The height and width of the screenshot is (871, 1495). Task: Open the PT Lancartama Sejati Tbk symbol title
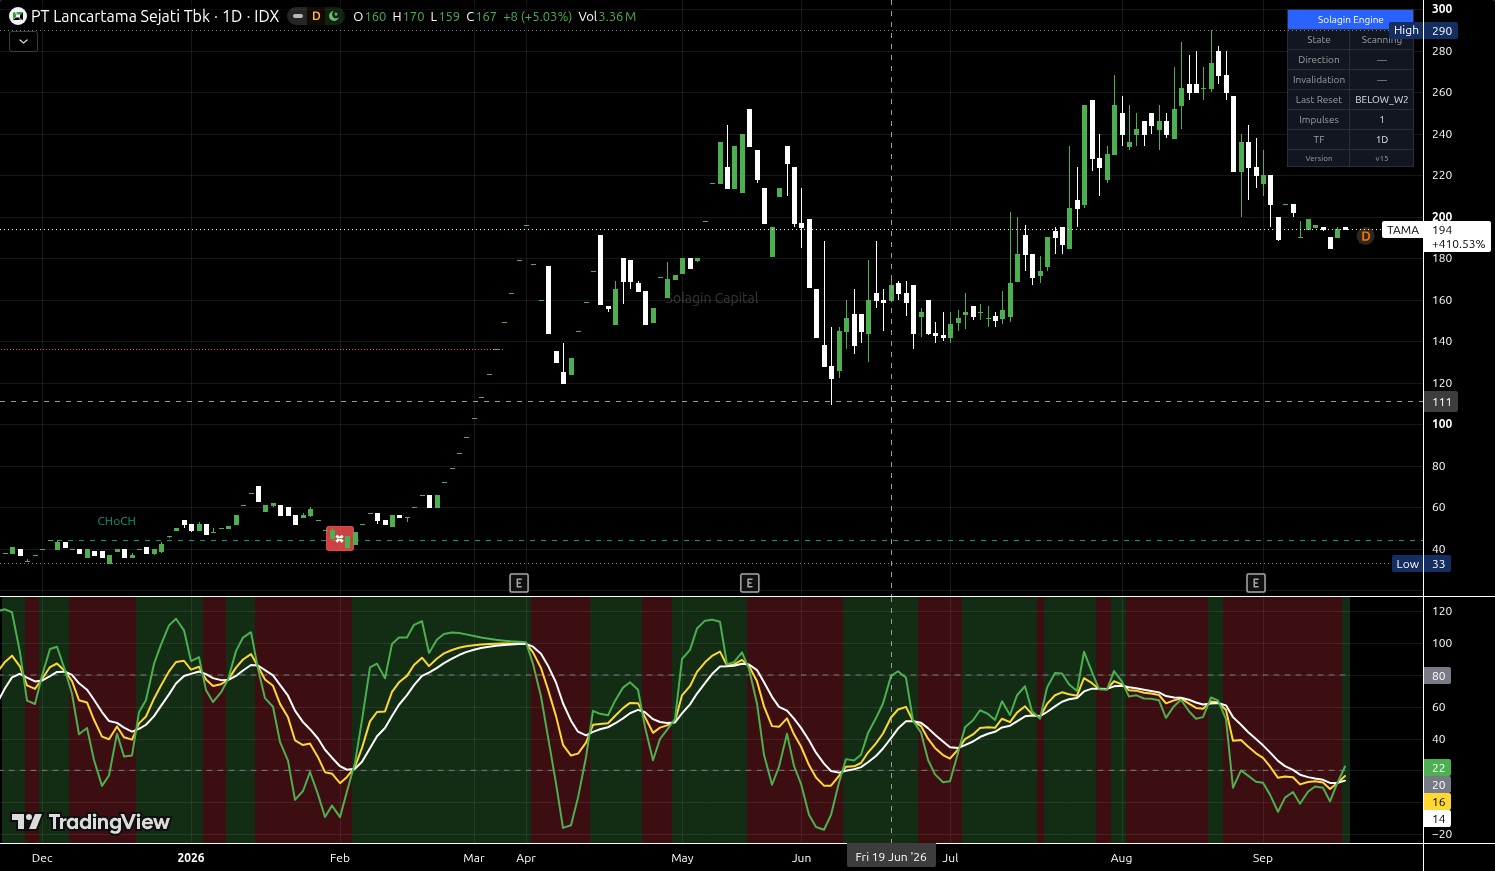[155, 16]
